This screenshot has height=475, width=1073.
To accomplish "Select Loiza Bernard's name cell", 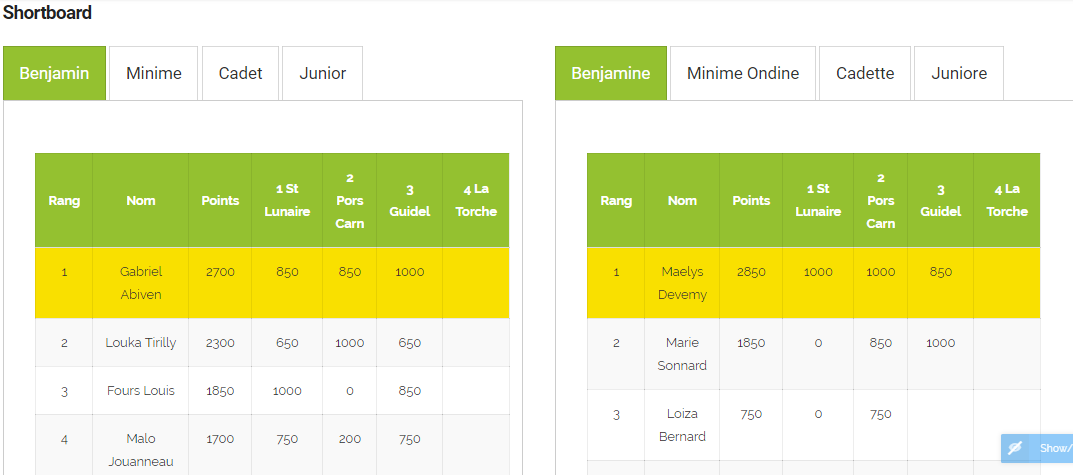I will 682,425.
